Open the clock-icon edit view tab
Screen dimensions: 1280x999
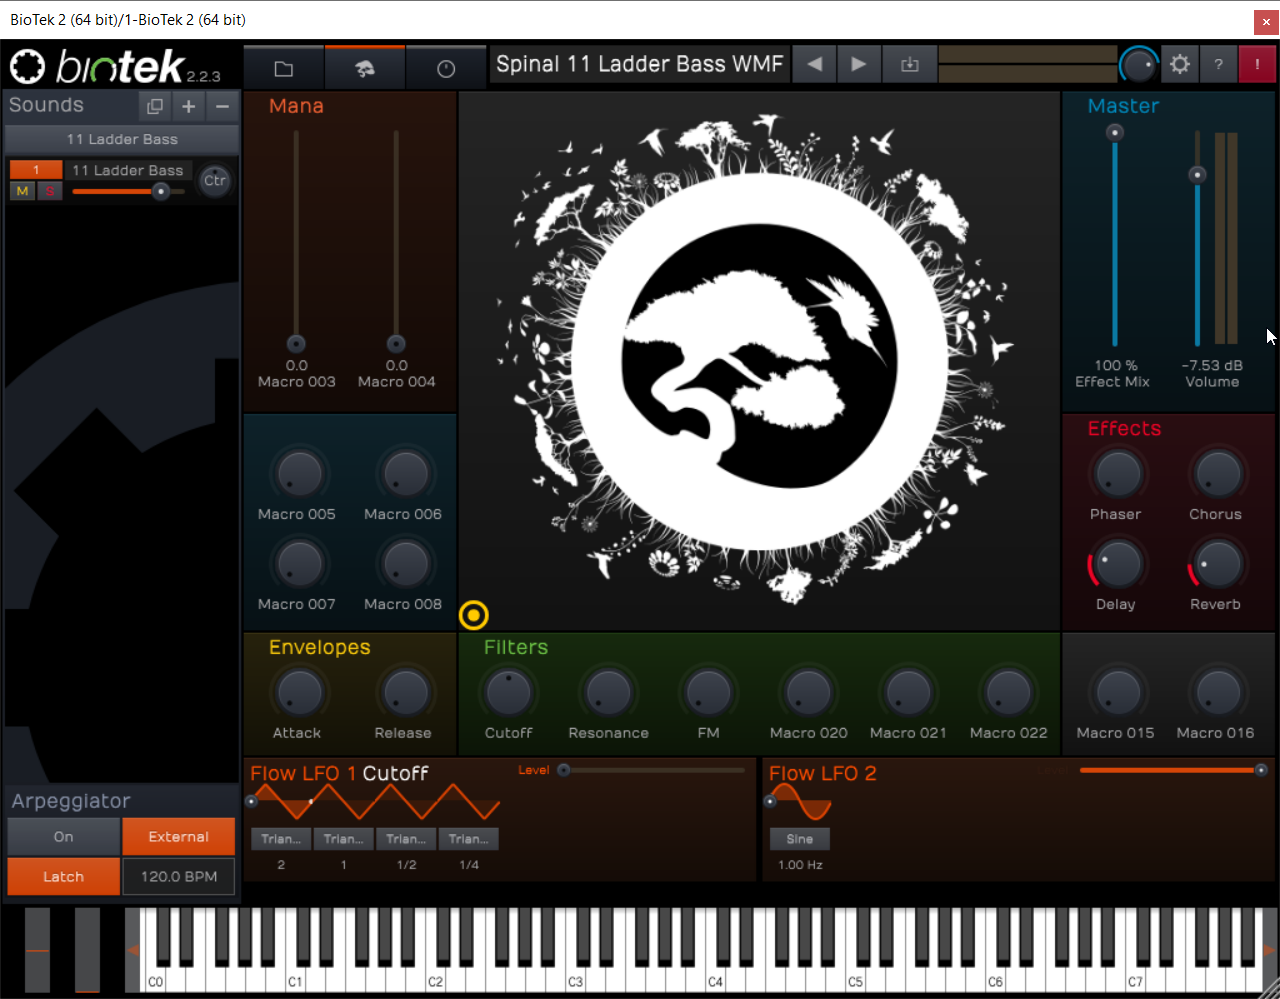[x=446, y=68]
